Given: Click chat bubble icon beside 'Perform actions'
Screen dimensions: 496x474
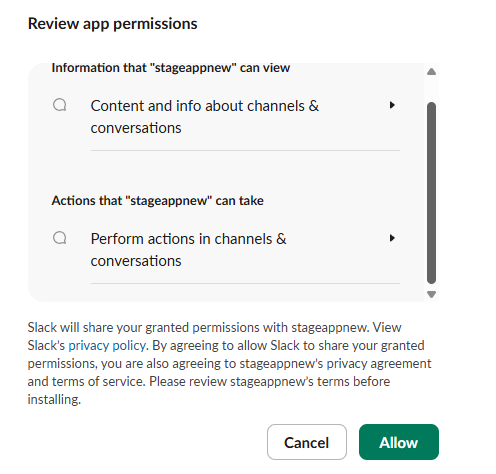Looking at the screenshot, I should pos(60,238).
